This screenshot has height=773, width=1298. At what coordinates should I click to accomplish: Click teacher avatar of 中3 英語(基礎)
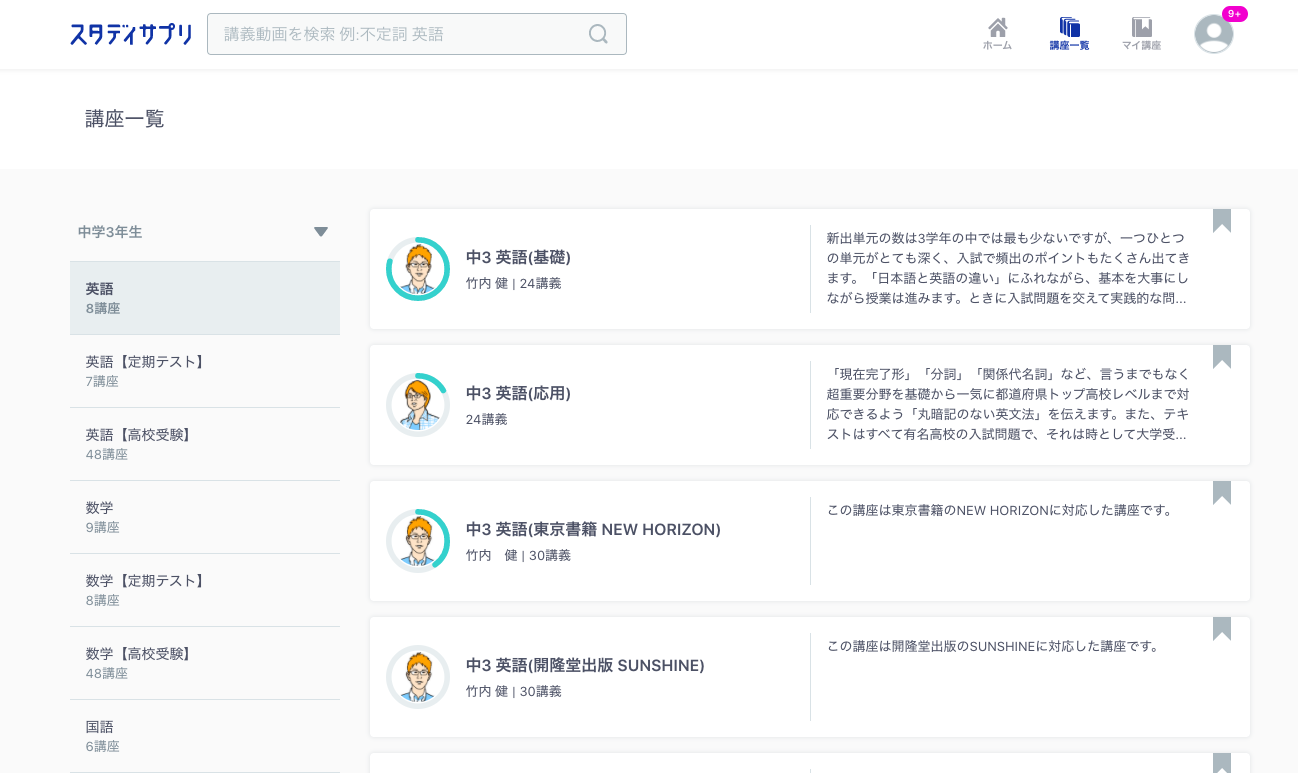418,269
